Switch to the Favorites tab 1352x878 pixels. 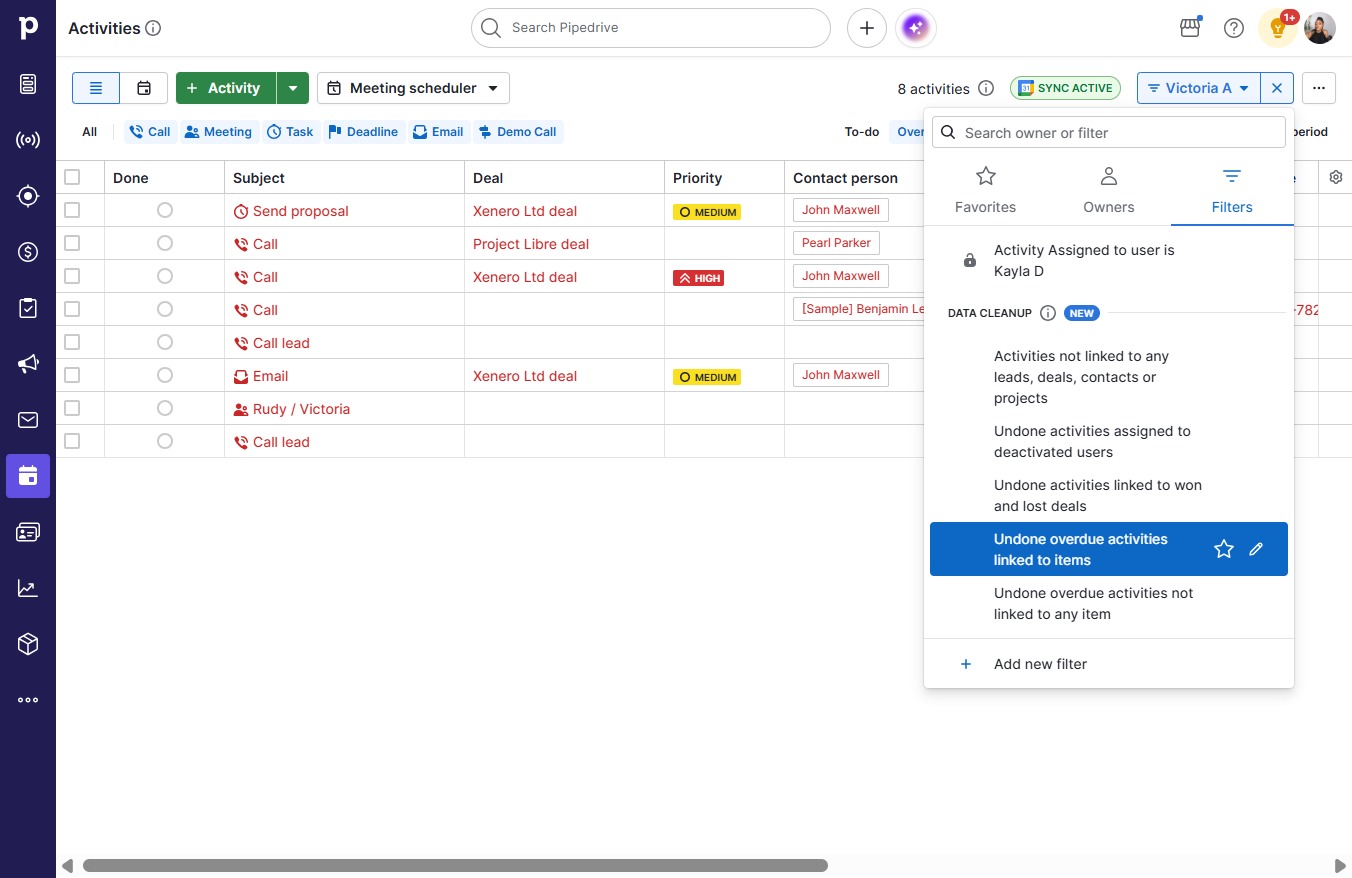(x=985, y=190)
